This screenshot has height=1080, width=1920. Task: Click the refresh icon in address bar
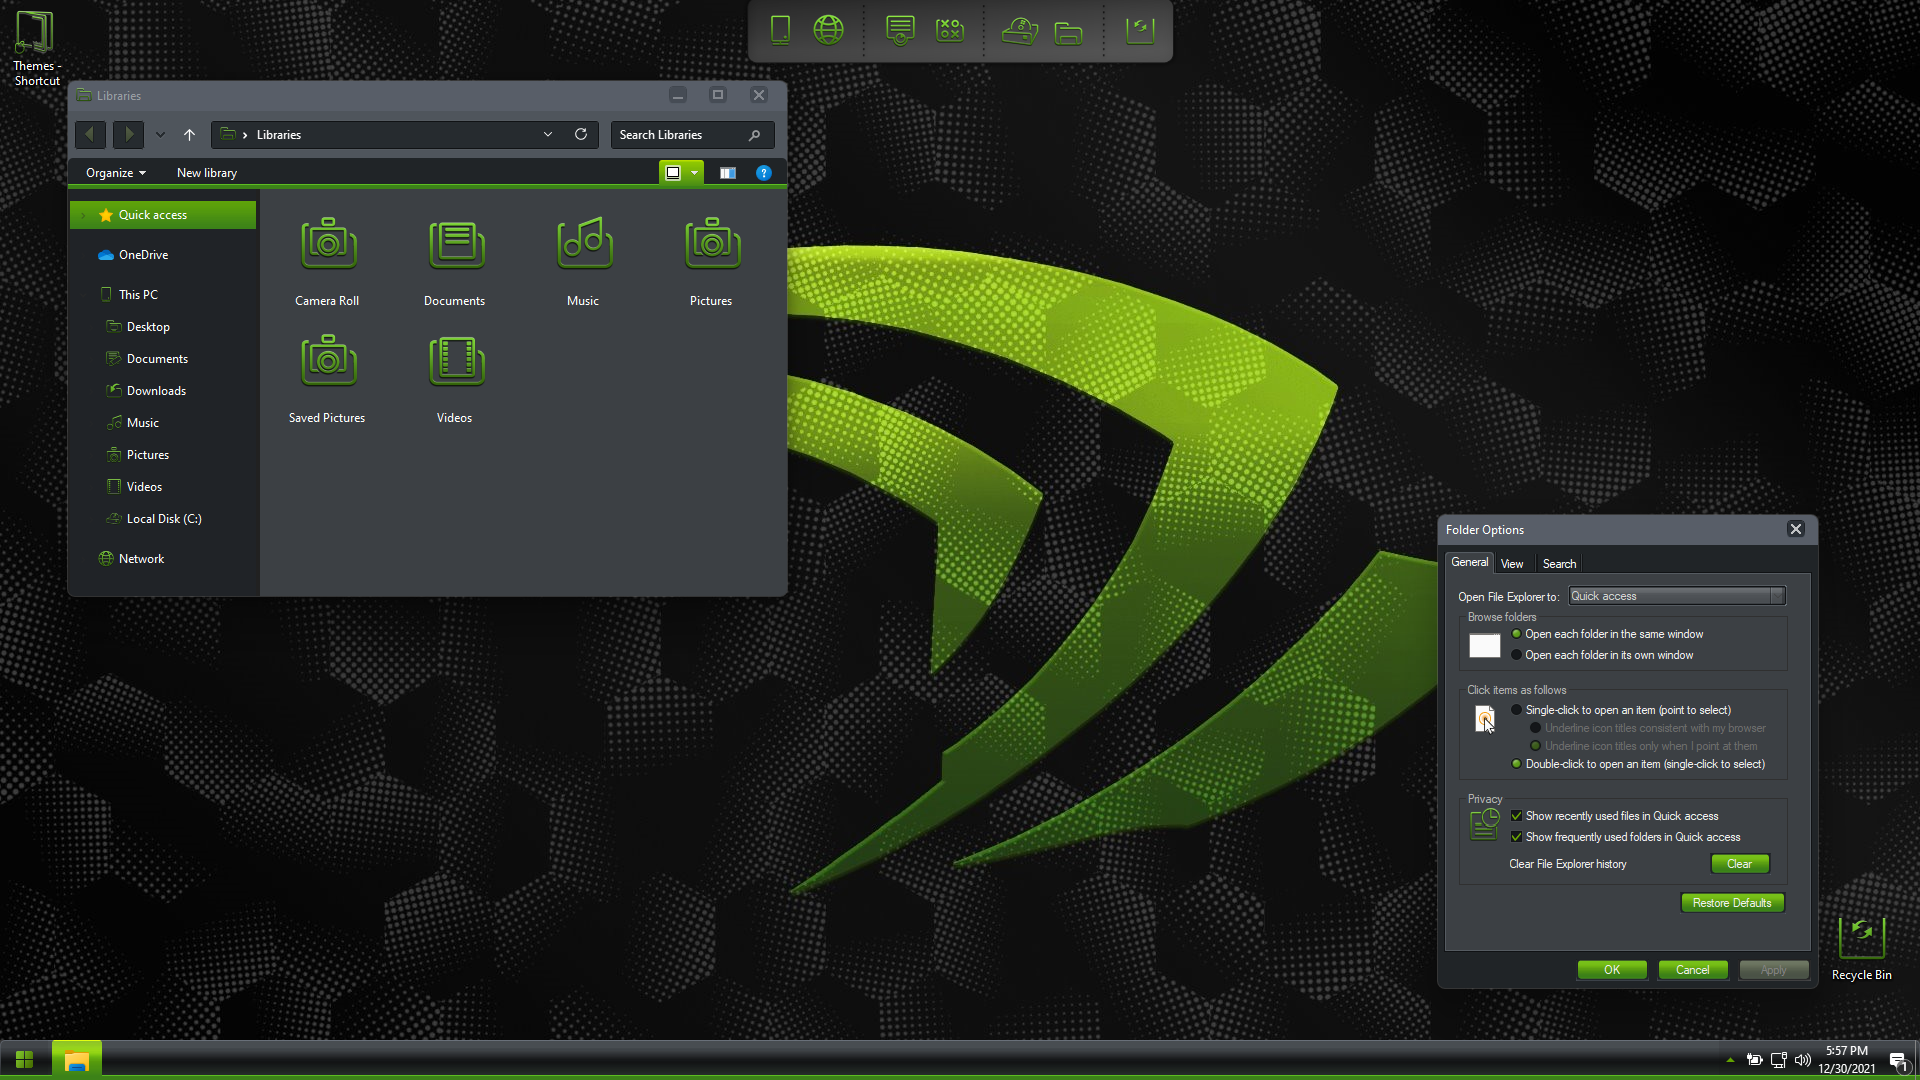coord(581,134)
